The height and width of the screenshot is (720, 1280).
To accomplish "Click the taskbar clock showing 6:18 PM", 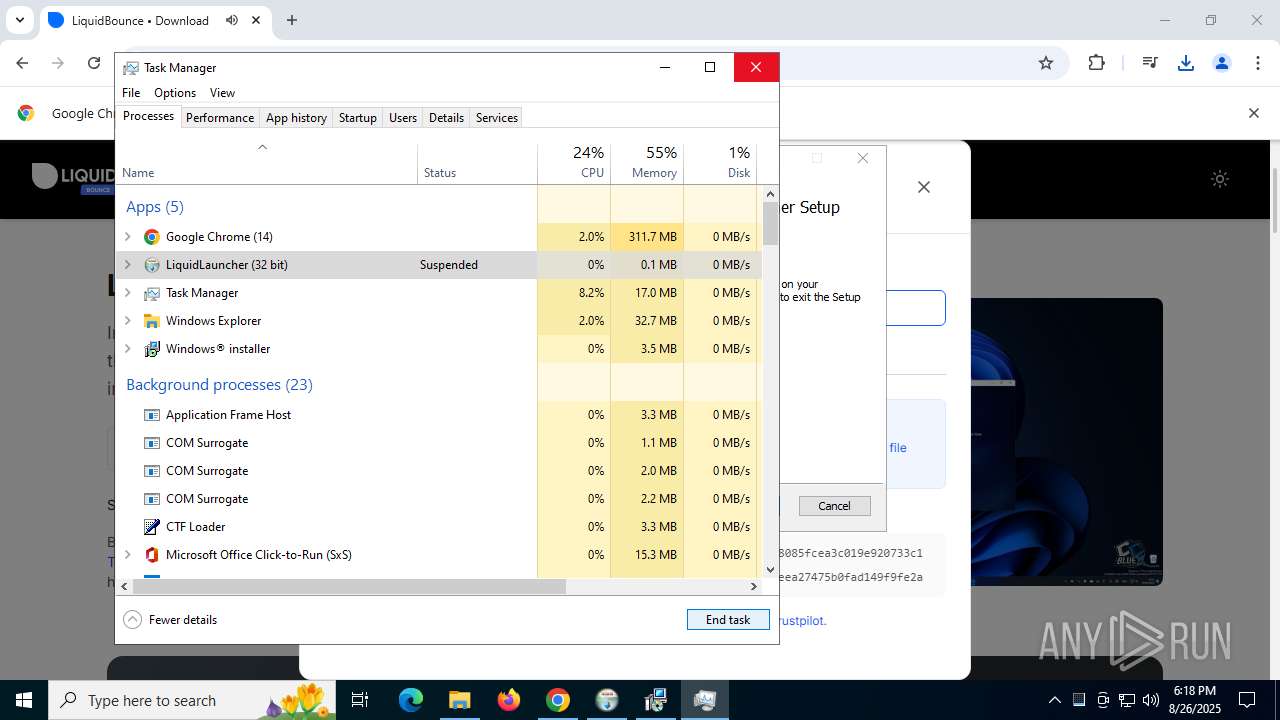I will click(x=1195, y=700).
